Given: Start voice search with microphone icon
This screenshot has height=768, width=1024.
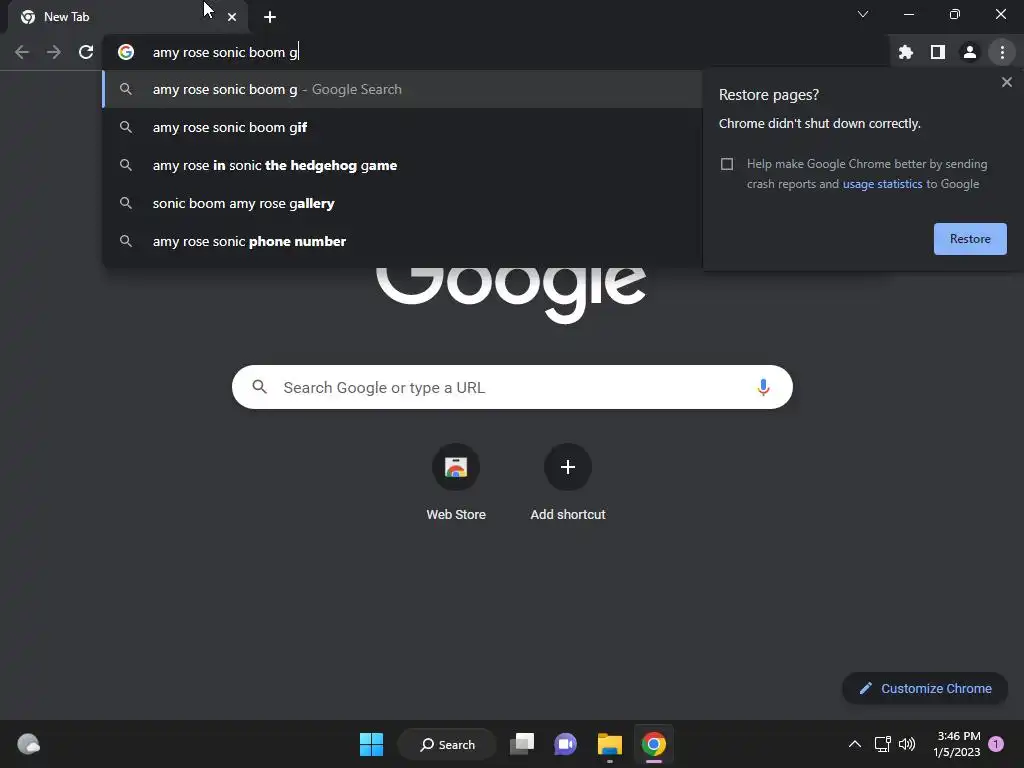Looking at the screenshot, I should click(x=763, y=387).
